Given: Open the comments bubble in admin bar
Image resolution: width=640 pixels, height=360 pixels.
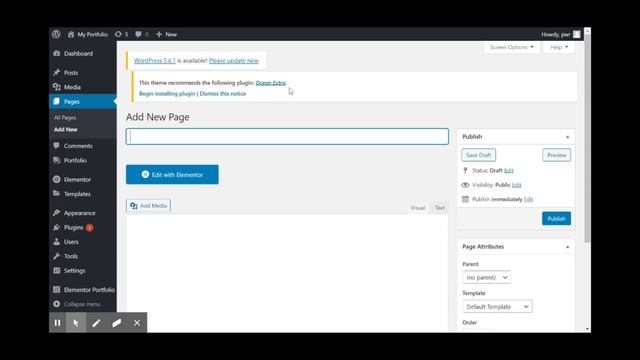Looking at the screenshot, I should (141, 34).
